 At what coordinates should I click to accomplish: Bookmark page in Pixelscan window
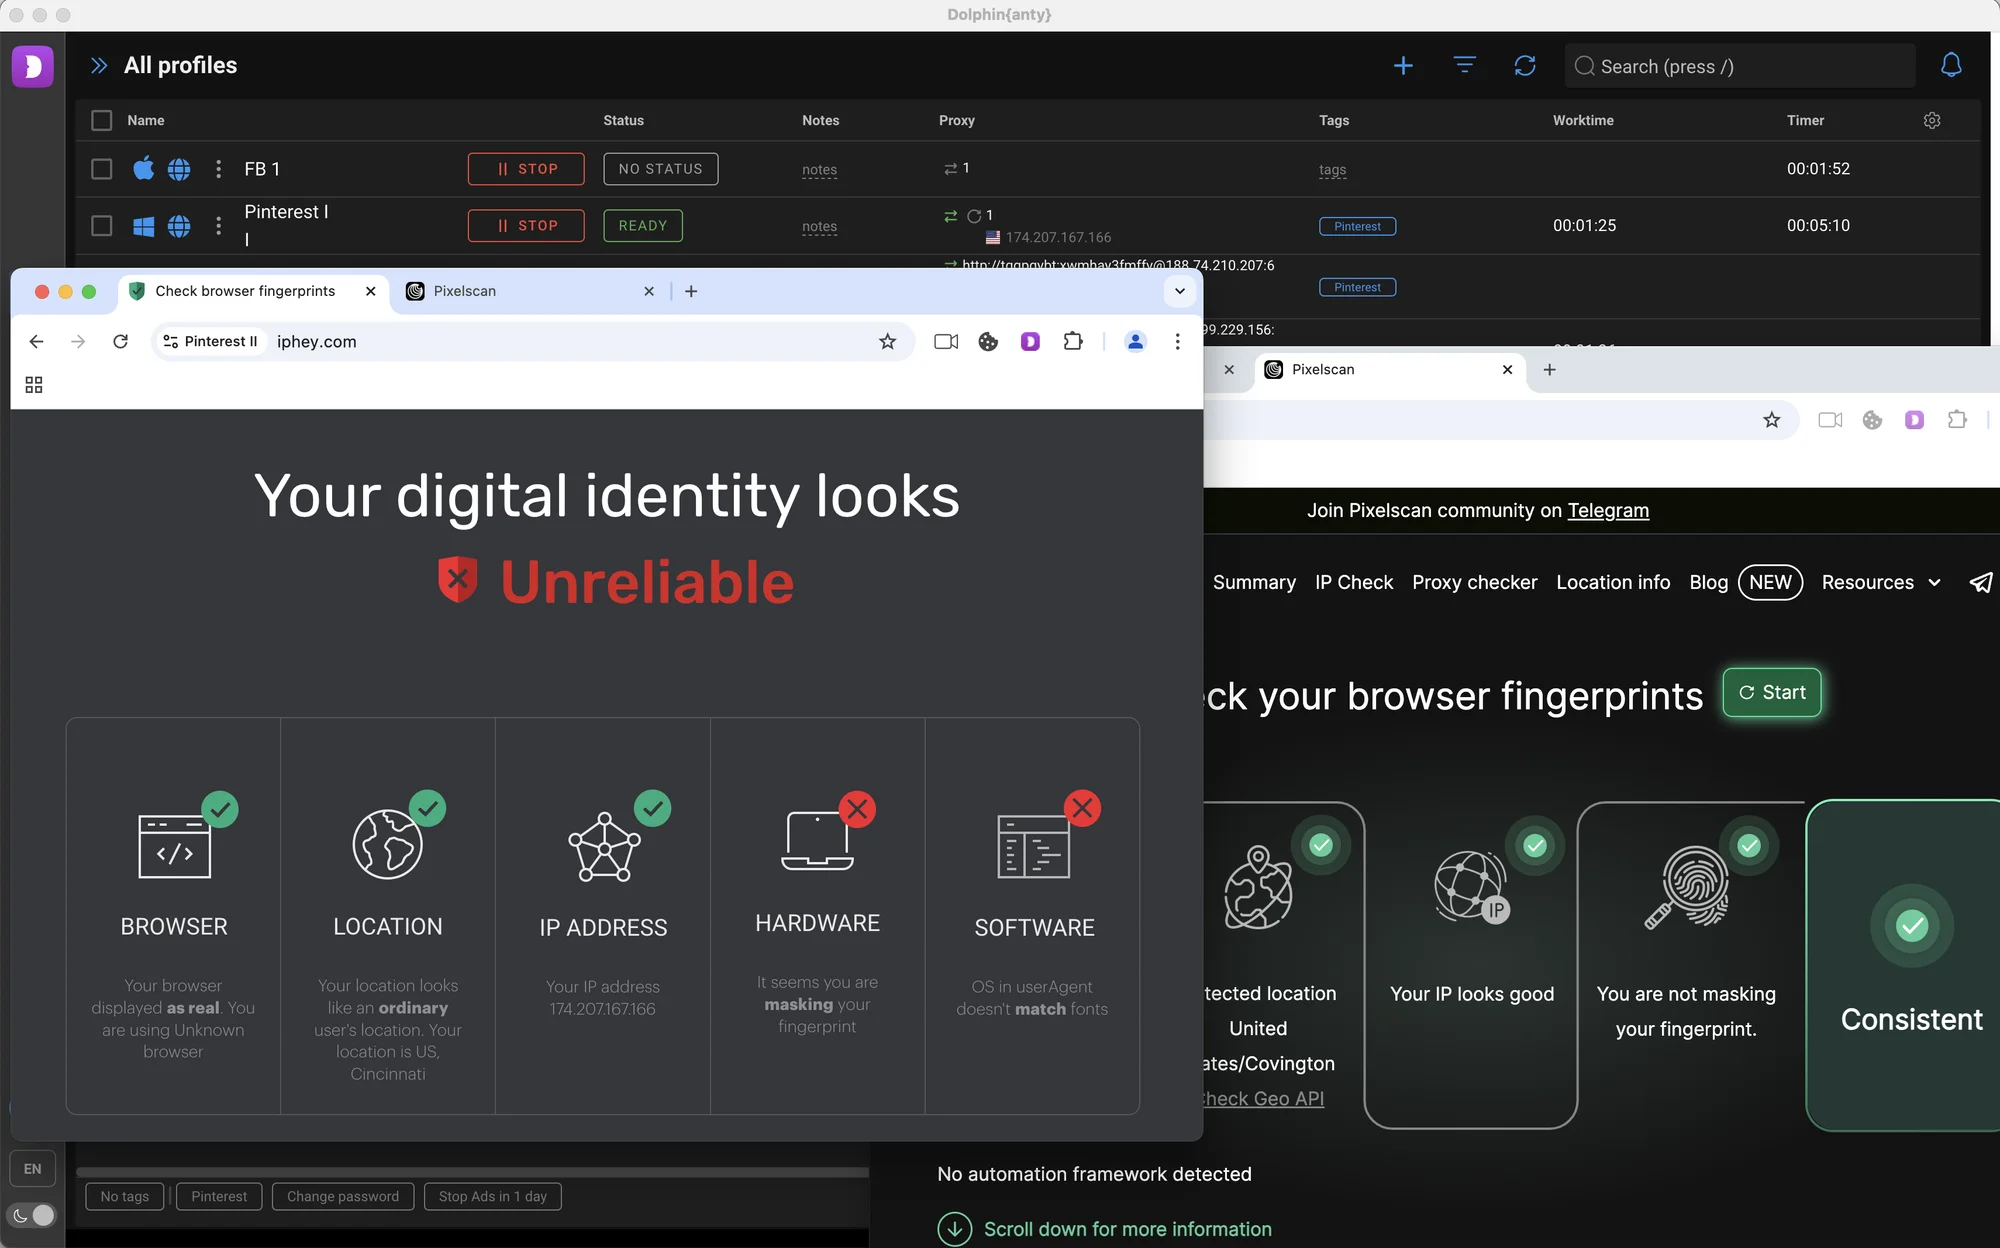pyautogui.click(x=1772, y=420)
